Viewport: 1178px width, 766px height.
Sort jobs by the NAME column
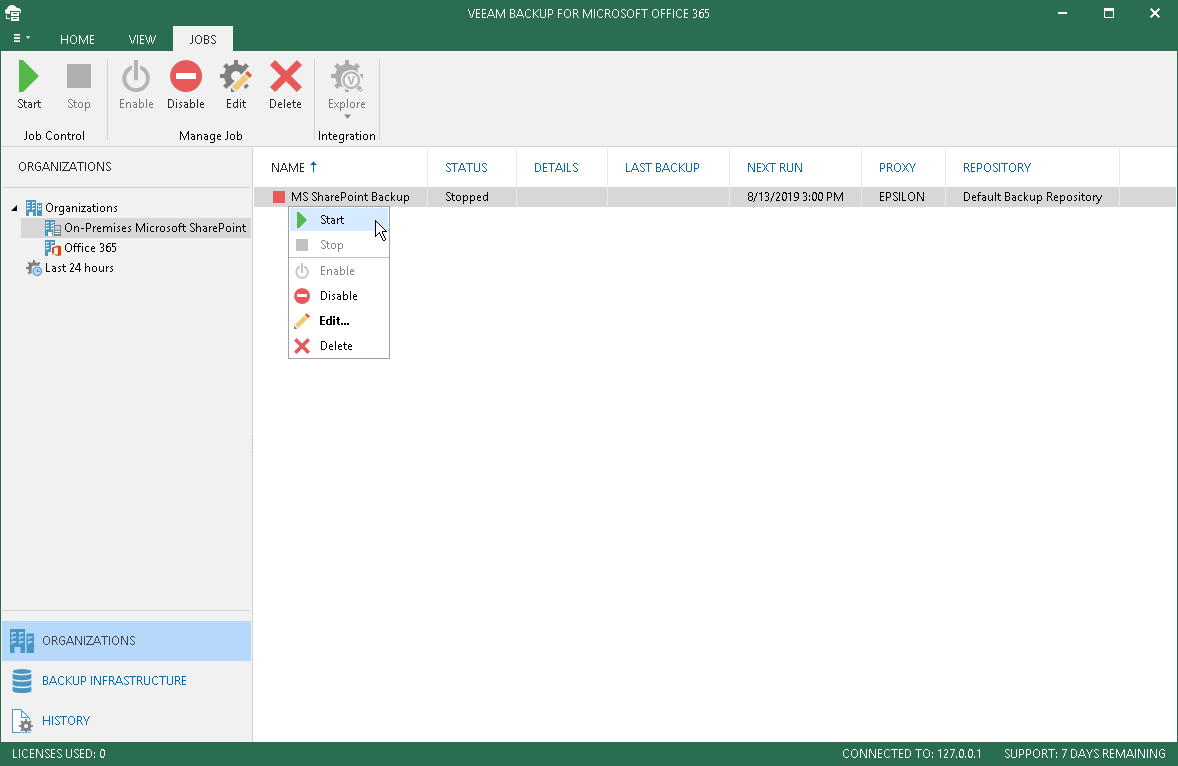pos(288,167)
